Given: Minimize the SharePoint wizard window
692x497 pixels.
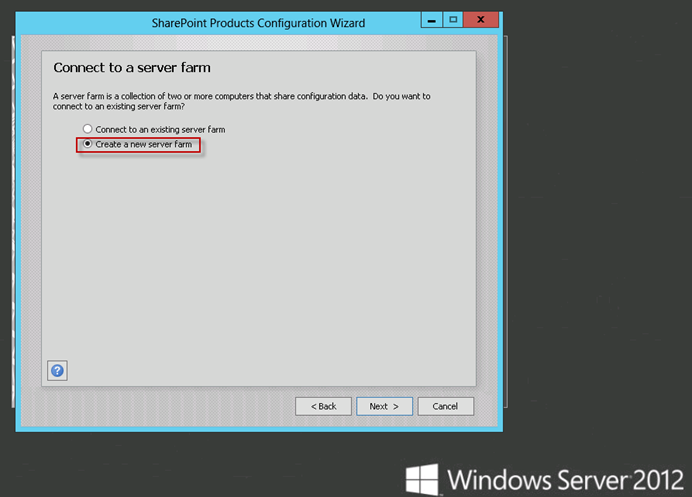Looking at the screenshot, I should pos(432,20).
